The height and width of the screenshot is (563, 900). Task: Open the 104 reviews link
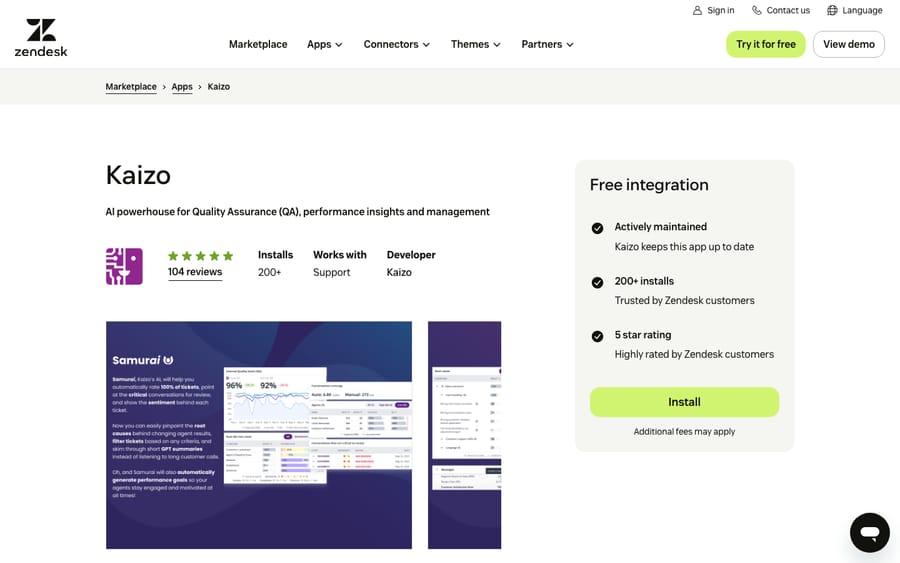click(x=195, y=272)
